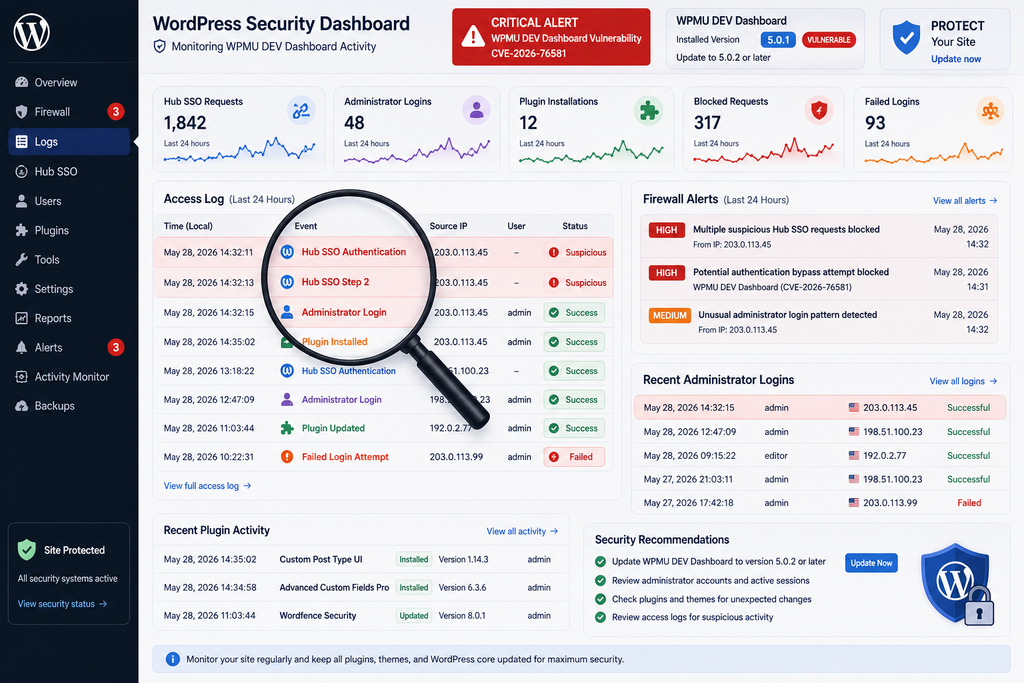Select Logs in the sidebar
Viewport: 1024px width, 683px height.
(69, 142)
